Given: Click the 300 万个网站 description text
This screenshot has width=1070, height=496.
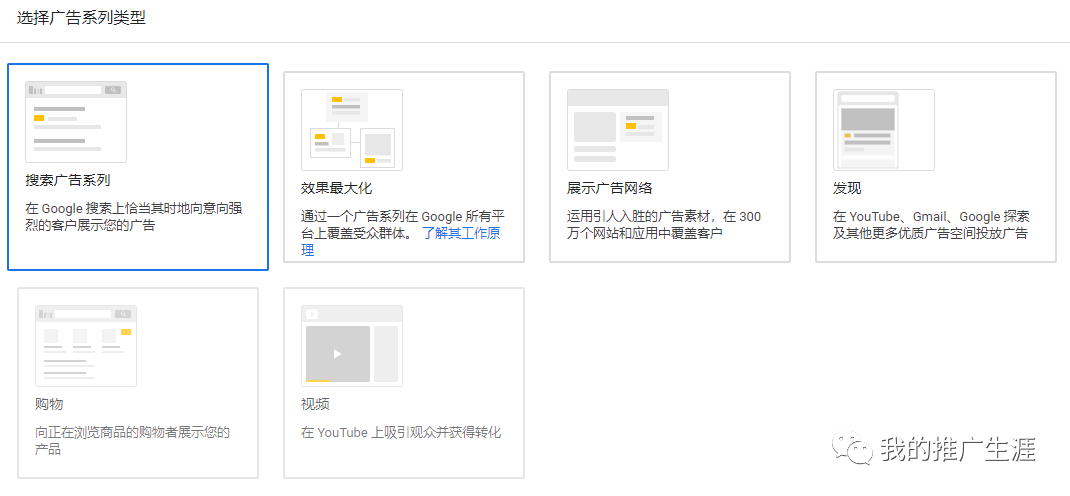Looking at the screenshot, I should pos(664,225).
